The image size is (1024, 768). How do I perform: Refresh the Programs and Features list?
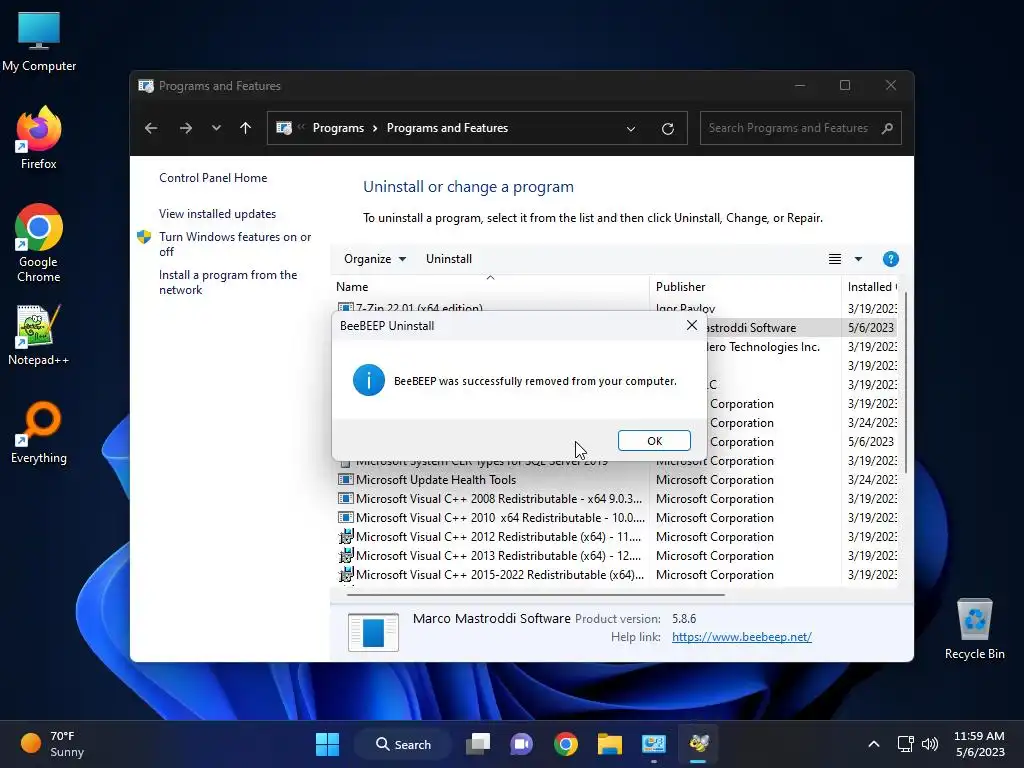point(667,129)
